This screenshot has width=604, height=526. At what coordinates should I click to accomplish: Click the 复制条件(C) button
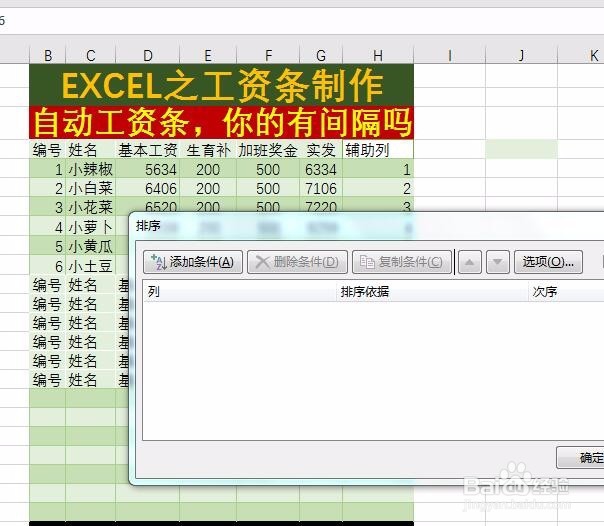[402, 262]
